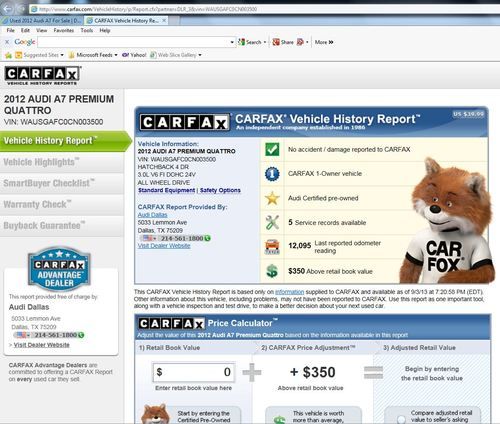Close the CARFAX Vehicle History tab
Viewport: 500px width, 424px height.
(164, 21)
